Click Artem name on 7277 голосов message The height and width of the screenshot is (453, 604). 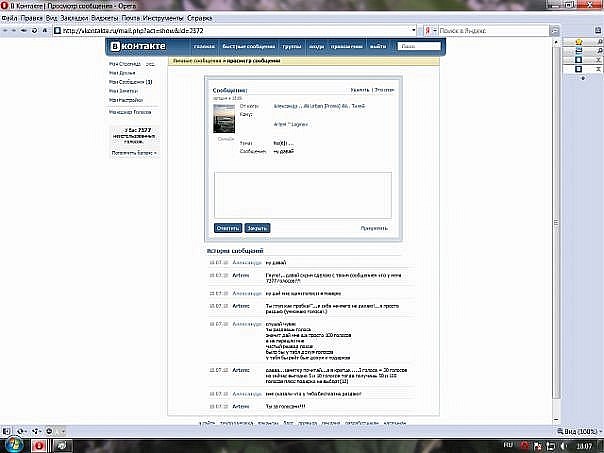(x=241, y=275)
